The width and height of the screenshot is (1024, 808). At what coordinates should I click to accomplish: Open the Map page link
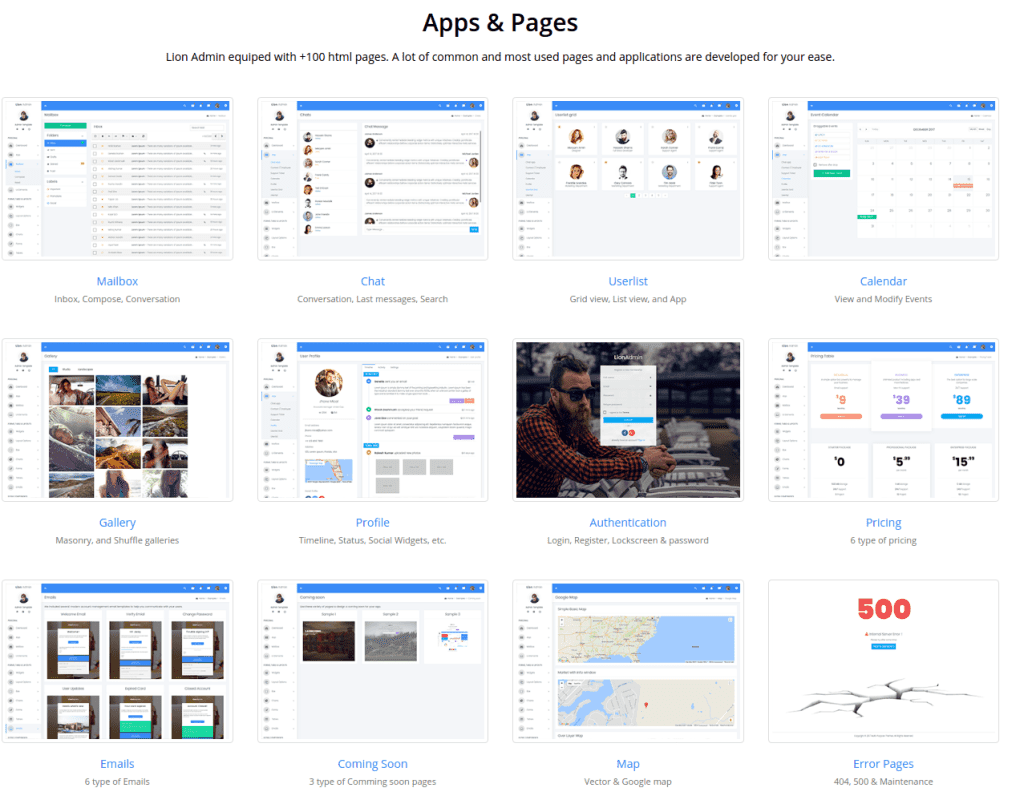click(628, 764)
